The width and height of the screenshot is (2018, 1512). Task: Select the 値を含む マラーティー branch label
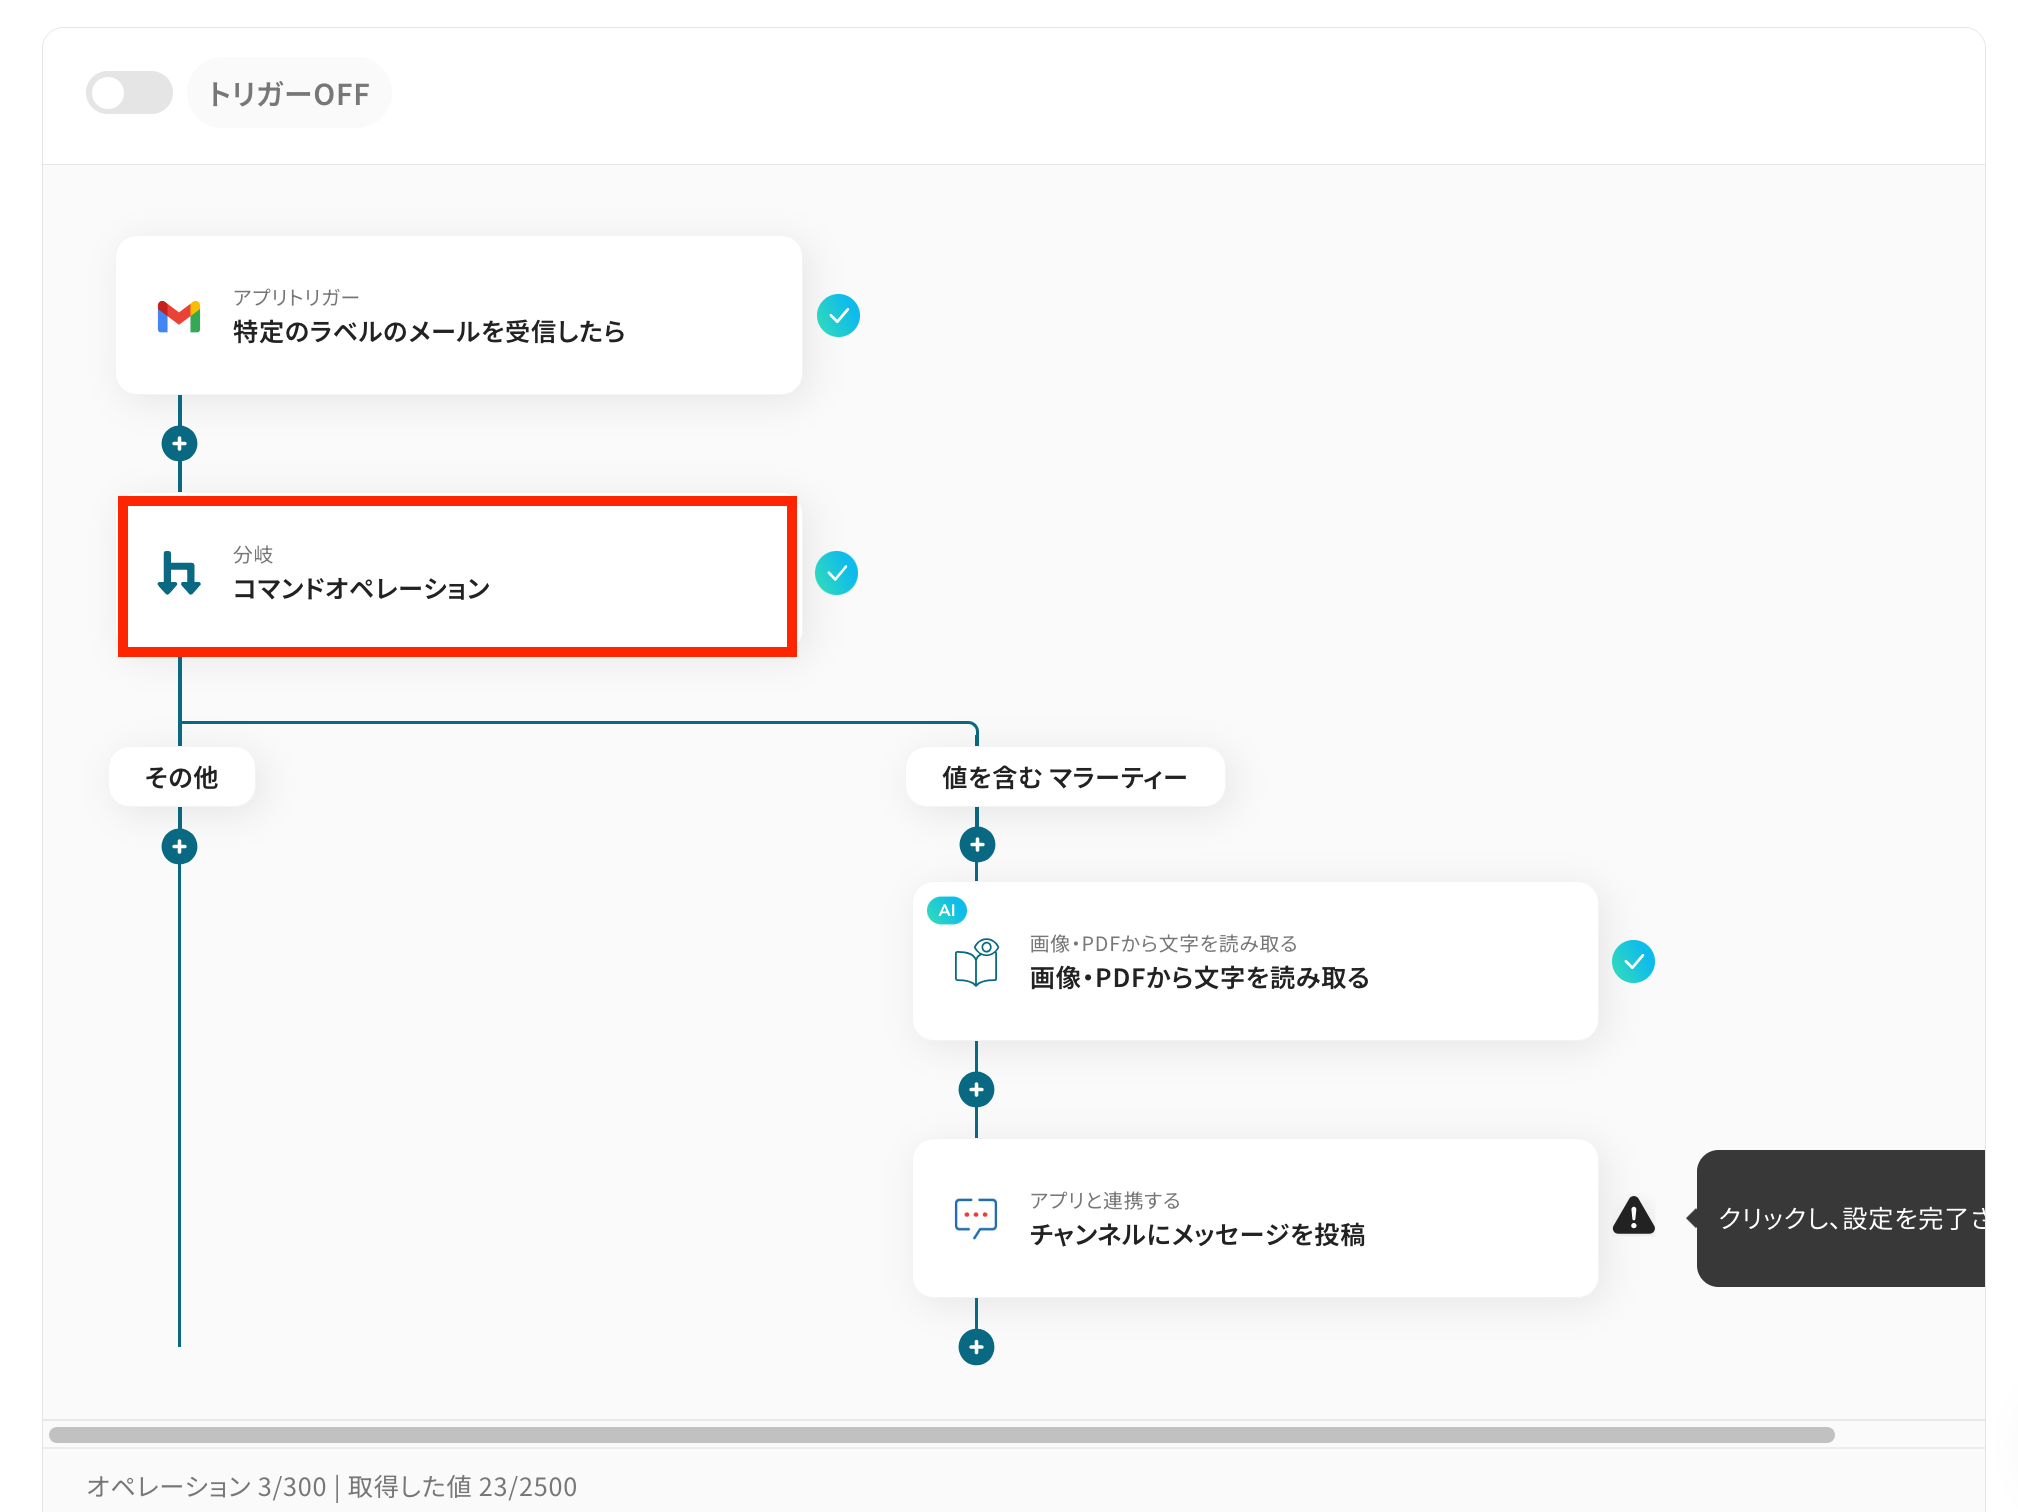1064,777
